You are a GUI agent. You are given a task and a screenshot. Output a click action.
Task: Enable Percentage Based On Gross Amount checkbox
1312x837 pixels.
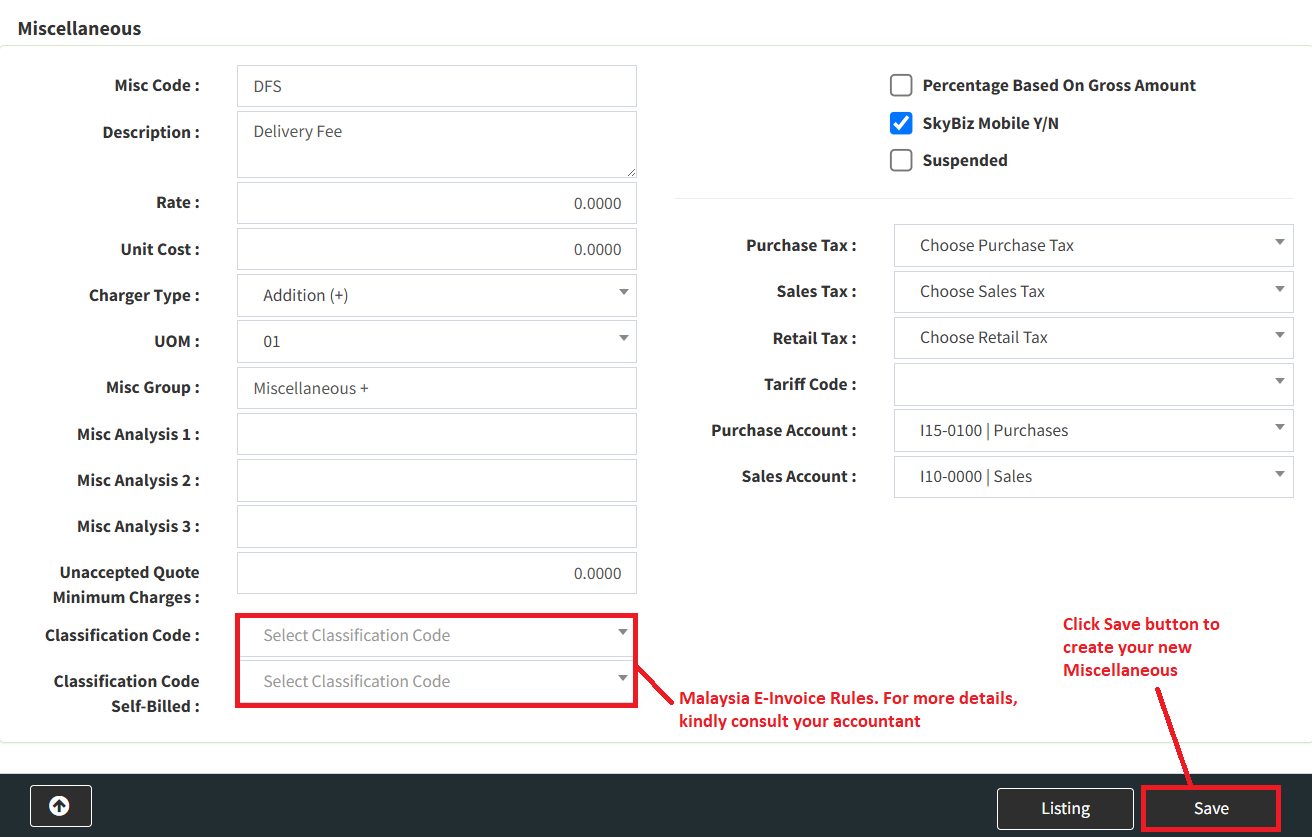901,85
